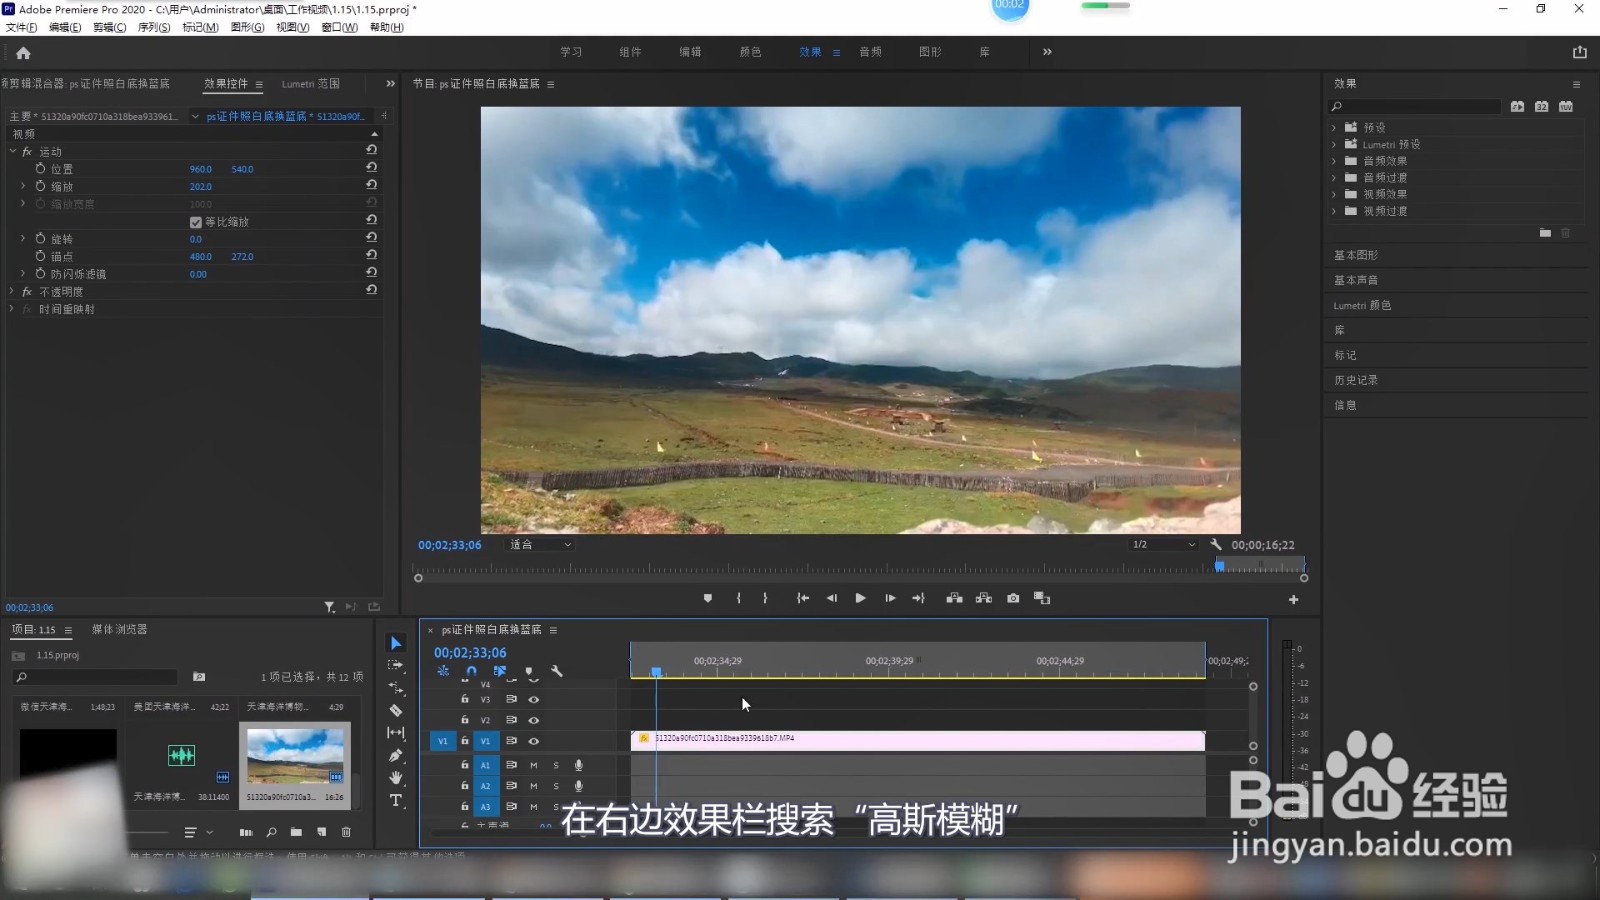Switch to the Lumetri 范围 tab
This screenshot has width=1600, height=900.
coord(311,84)
